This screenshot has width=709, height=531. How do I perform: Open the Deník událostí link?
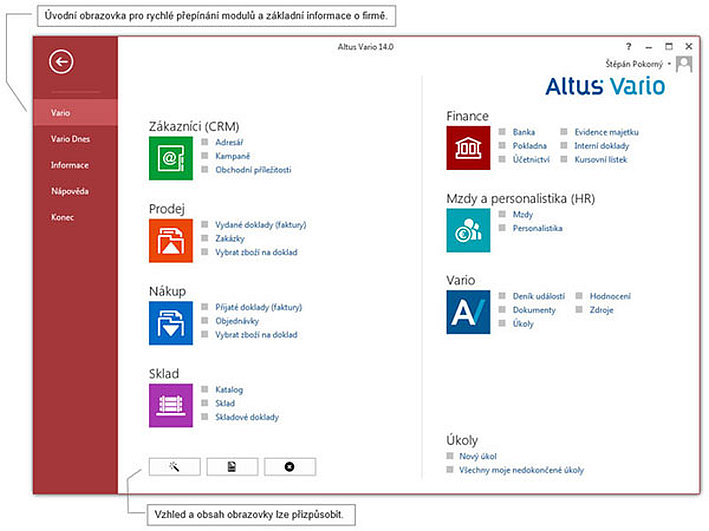(x=539, y=296)
